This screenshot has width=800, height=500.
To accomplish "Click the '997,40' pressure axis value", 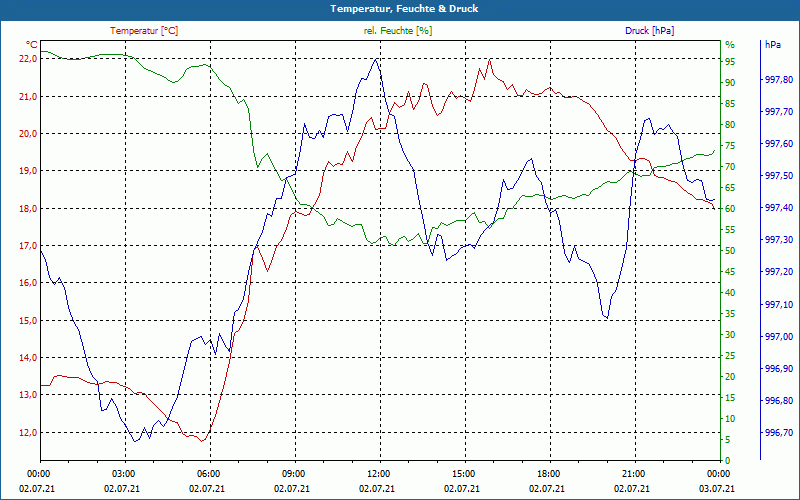I will [x=779, y=208].
